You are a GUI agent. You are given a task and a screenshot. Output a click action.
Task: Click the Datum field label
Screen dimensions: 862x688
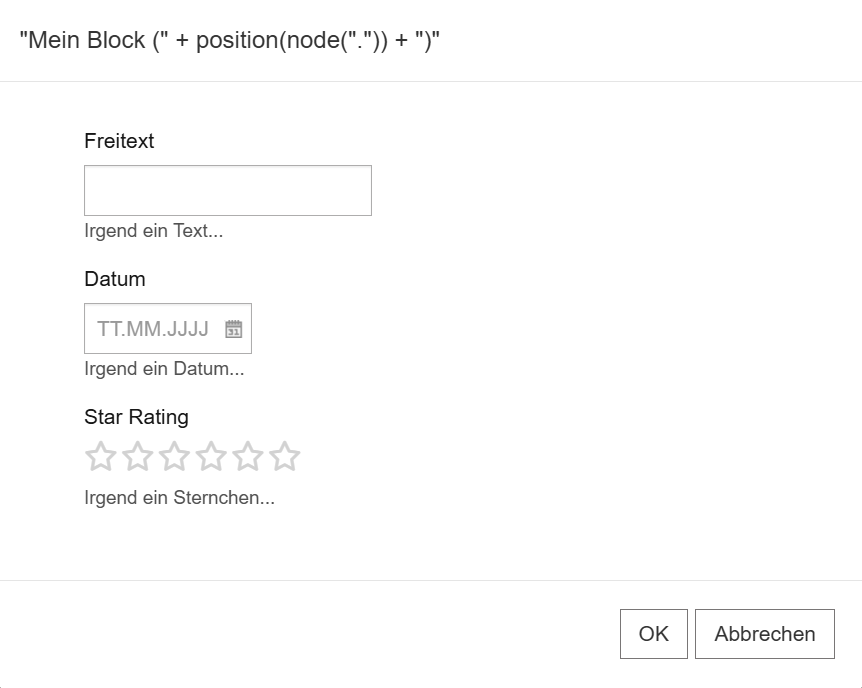click(114, 279)
